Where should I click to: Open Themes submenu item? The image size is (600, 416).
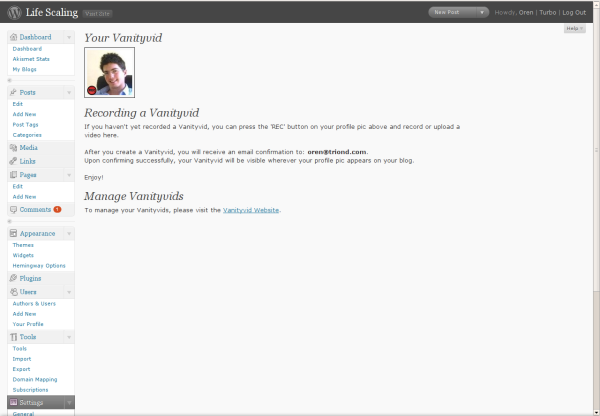coord(23,245)
